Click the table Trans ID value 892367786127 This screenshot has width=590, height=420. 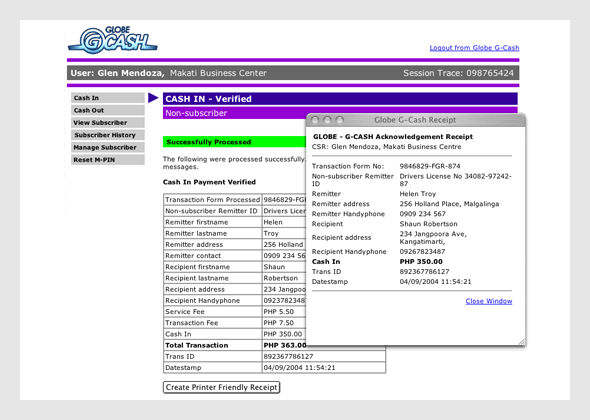[288, 356]
